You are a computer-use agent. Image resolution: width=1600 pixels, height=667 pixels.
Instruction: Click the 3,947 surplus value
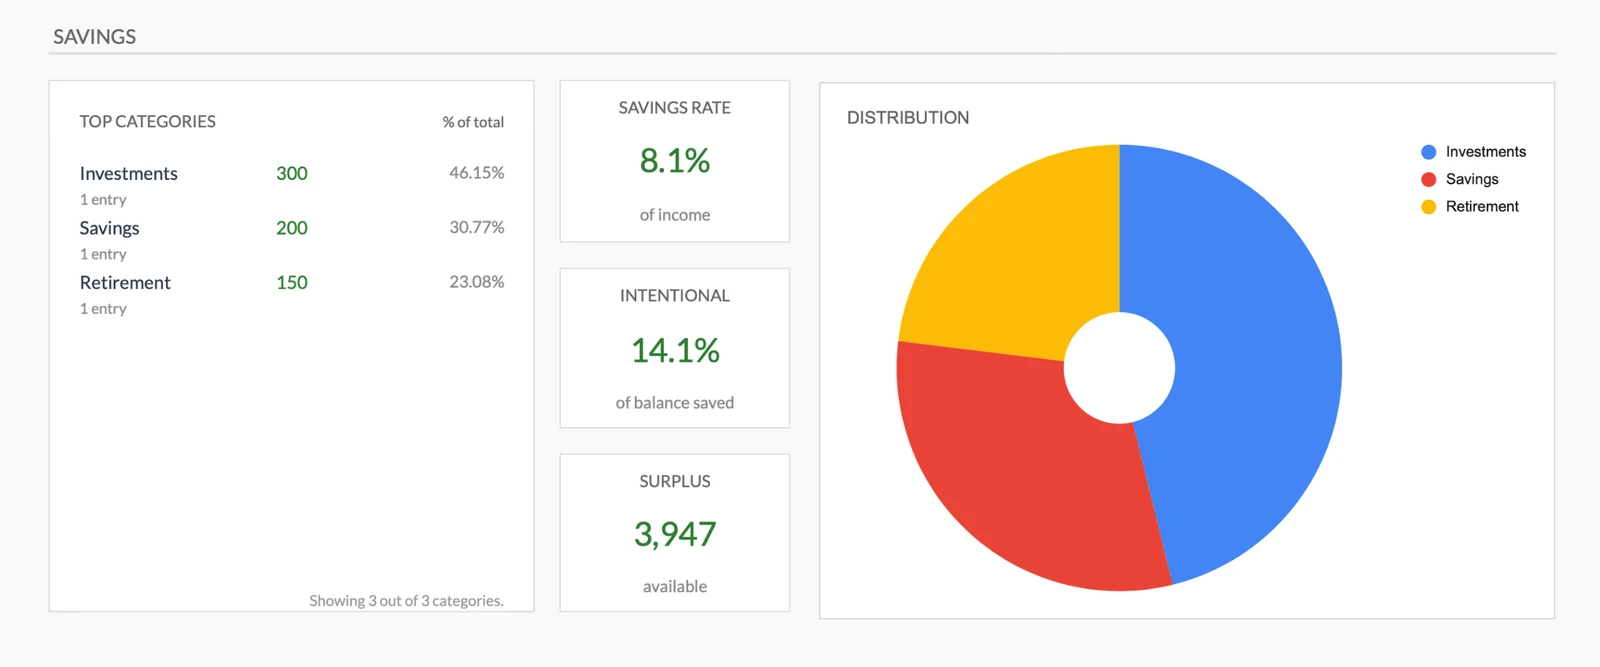pos(675,535)
